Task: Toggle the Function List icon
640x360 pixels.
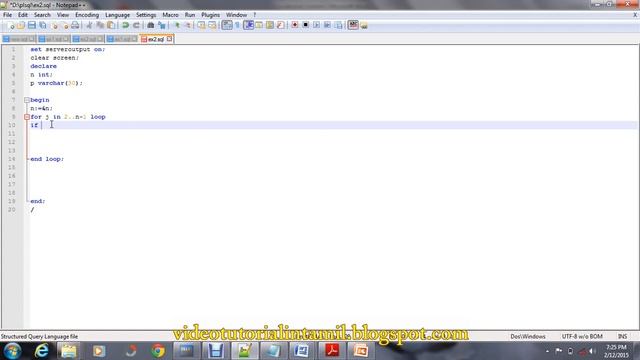Action: coord(280,25)
